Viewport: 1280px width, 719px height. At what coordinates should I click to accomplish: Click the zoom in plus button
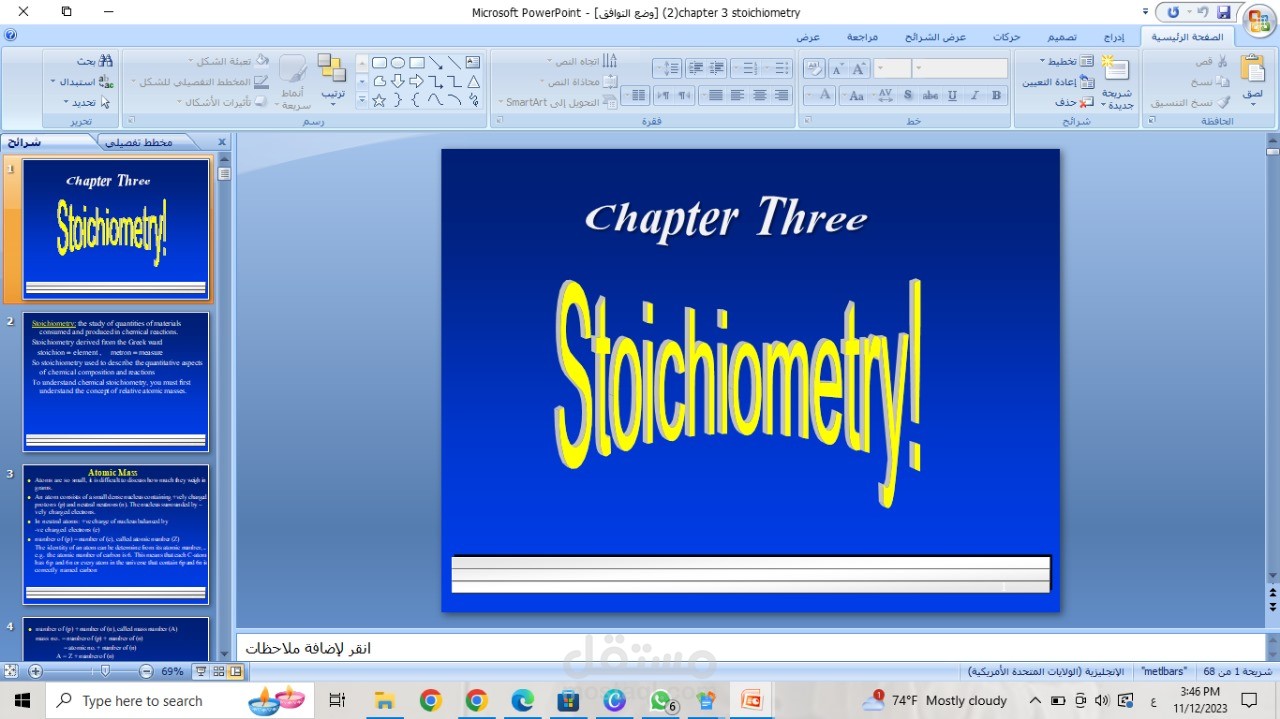click(x=35, y=671)
